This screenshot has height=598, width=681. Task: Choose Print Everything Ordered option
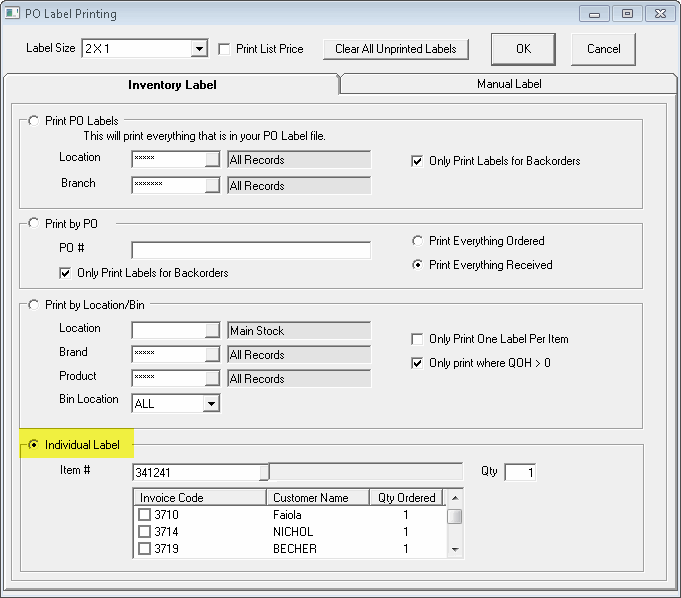click(x=418, y=241)
